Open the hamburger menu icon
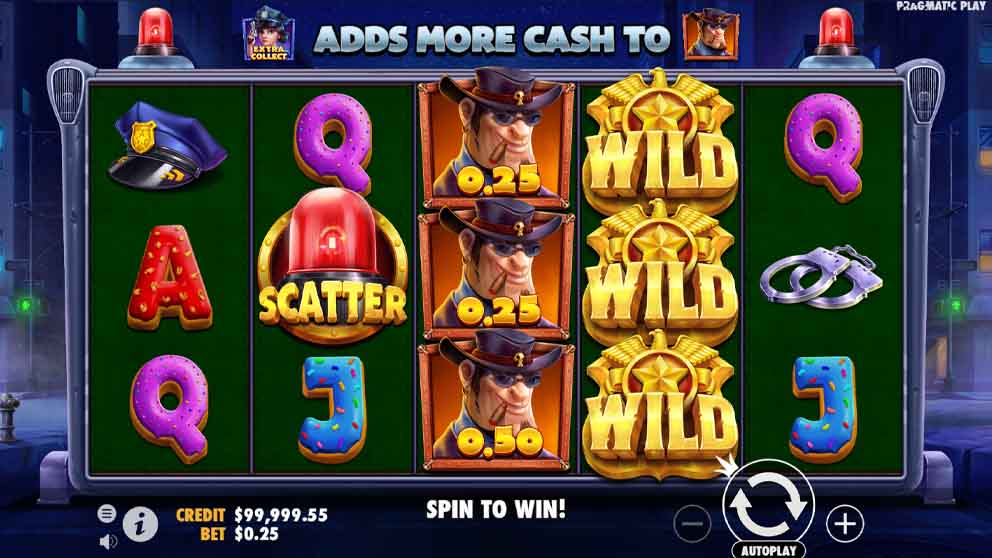This screenshot has height=558, width=992. pyautogui.click(x=107, y=513)
